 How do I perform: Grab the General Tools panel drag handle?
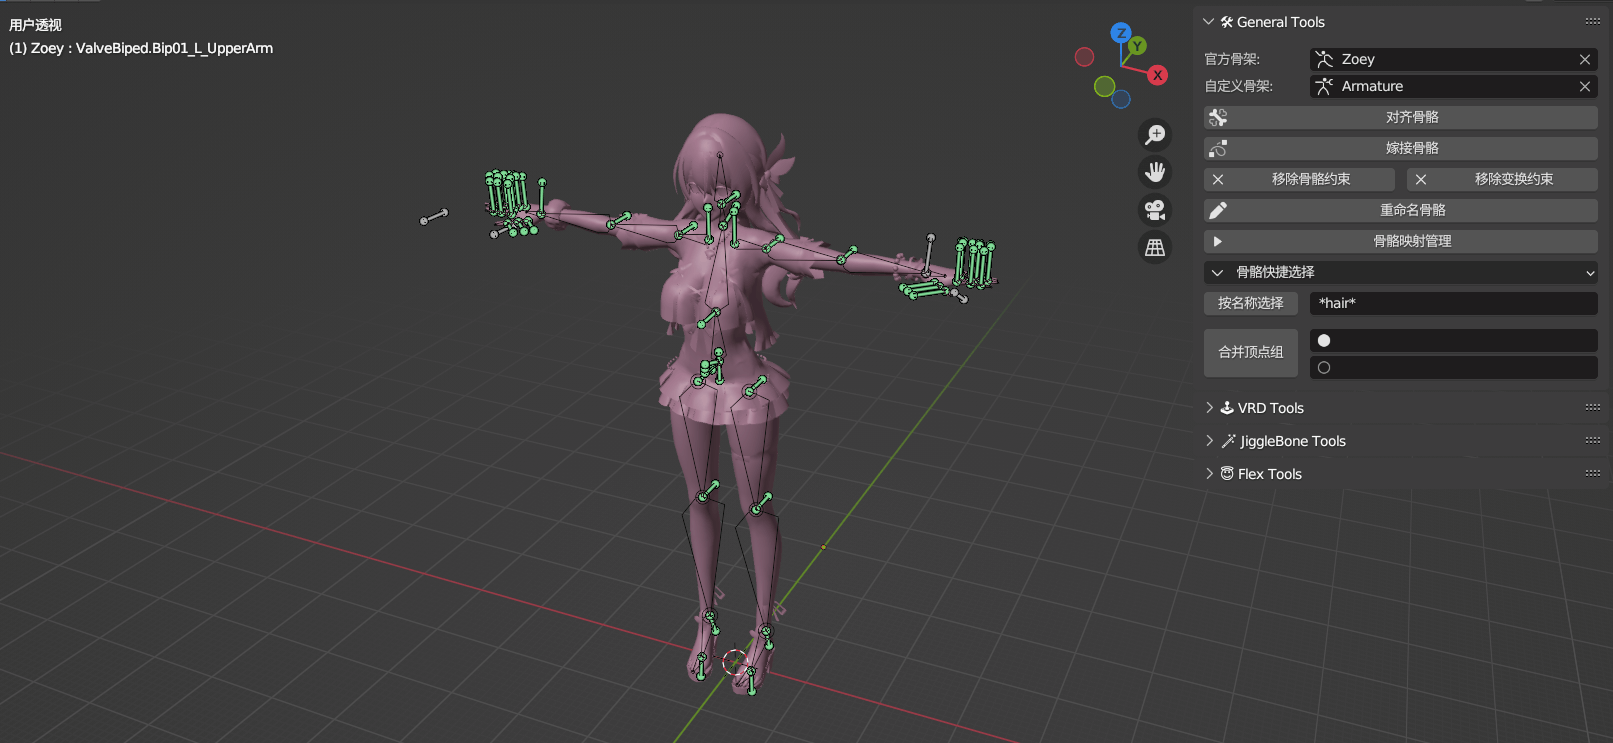[1593, 21]
